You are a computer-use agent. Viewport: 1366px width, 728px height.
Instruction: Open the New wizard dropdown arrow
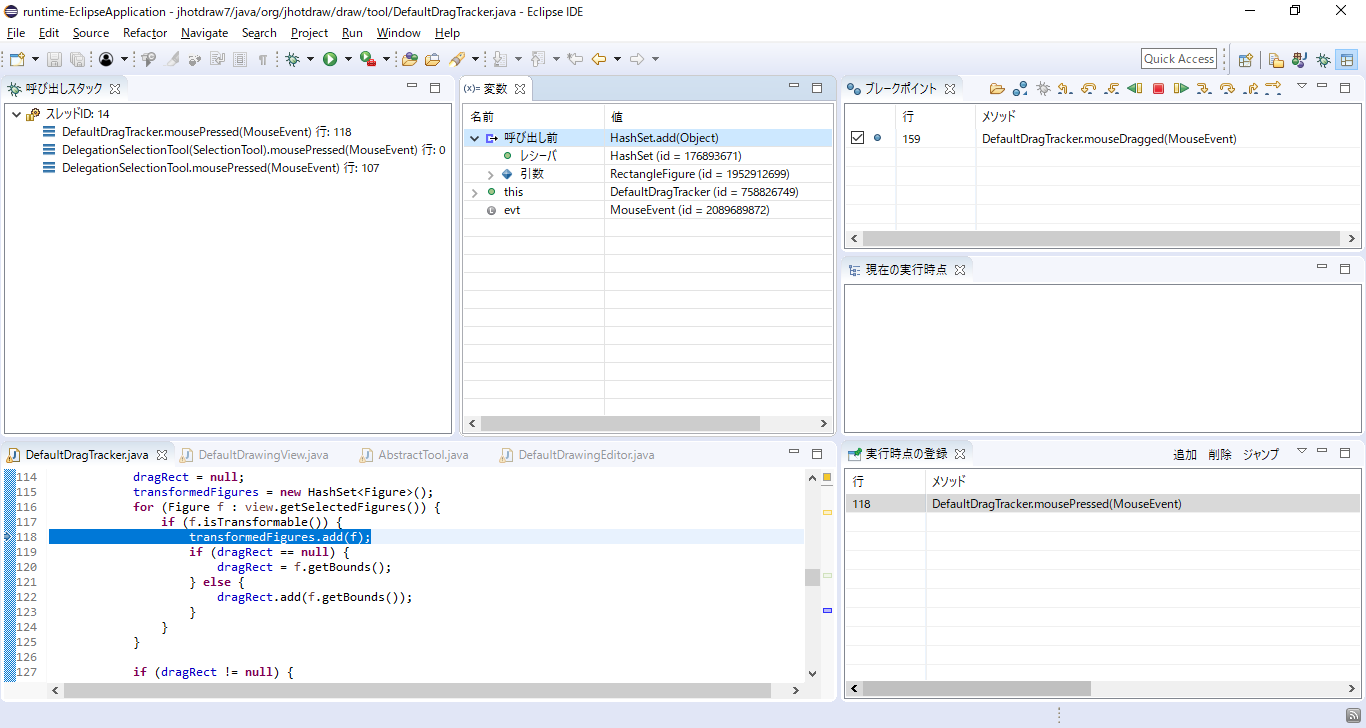click(x=35, y=59)
